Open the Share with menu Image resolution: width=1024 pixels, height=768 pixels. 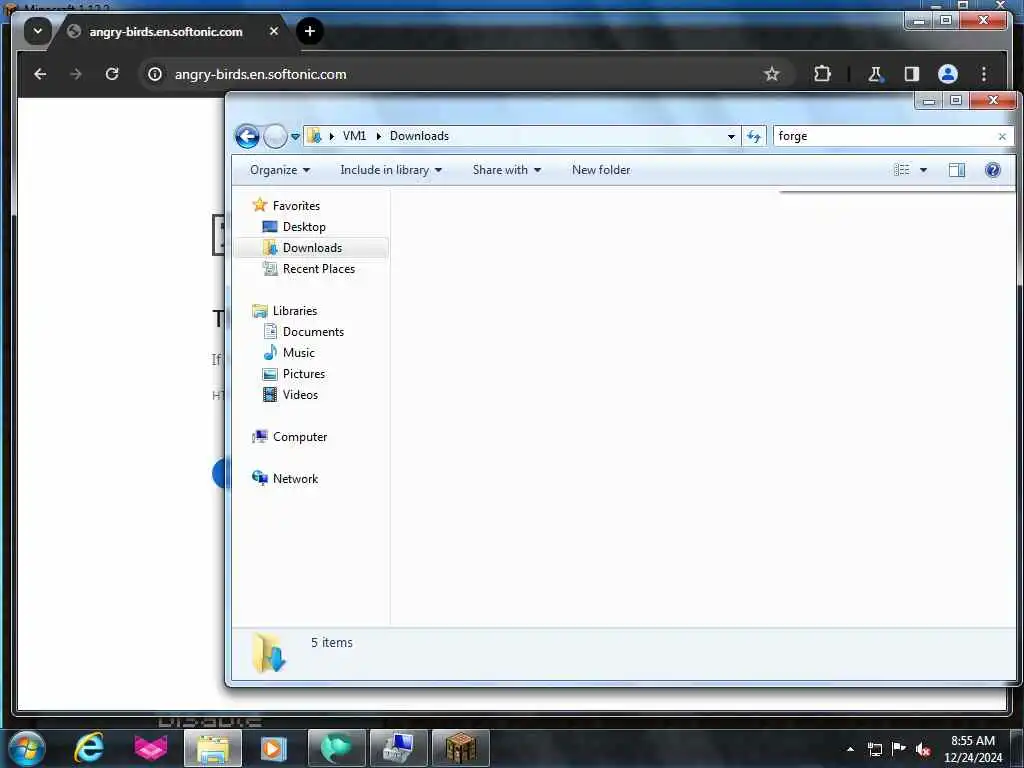point(507,170)
